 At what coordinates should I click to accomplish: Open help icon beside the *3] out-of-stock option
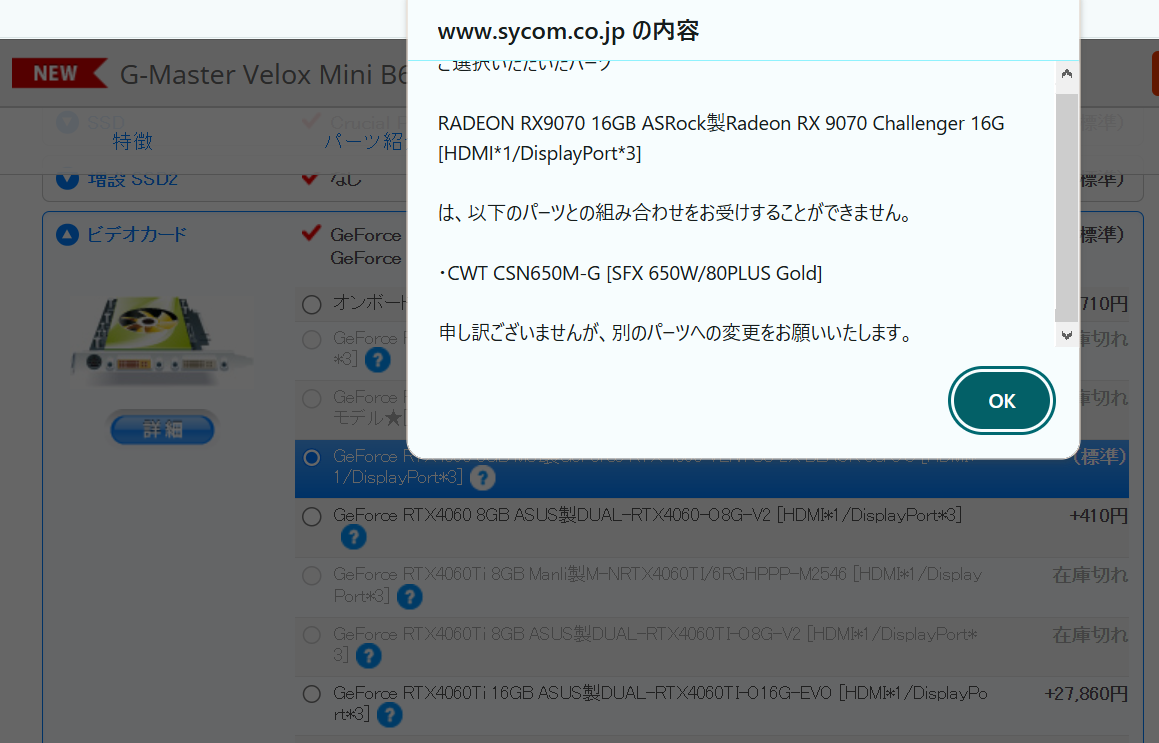377,360
